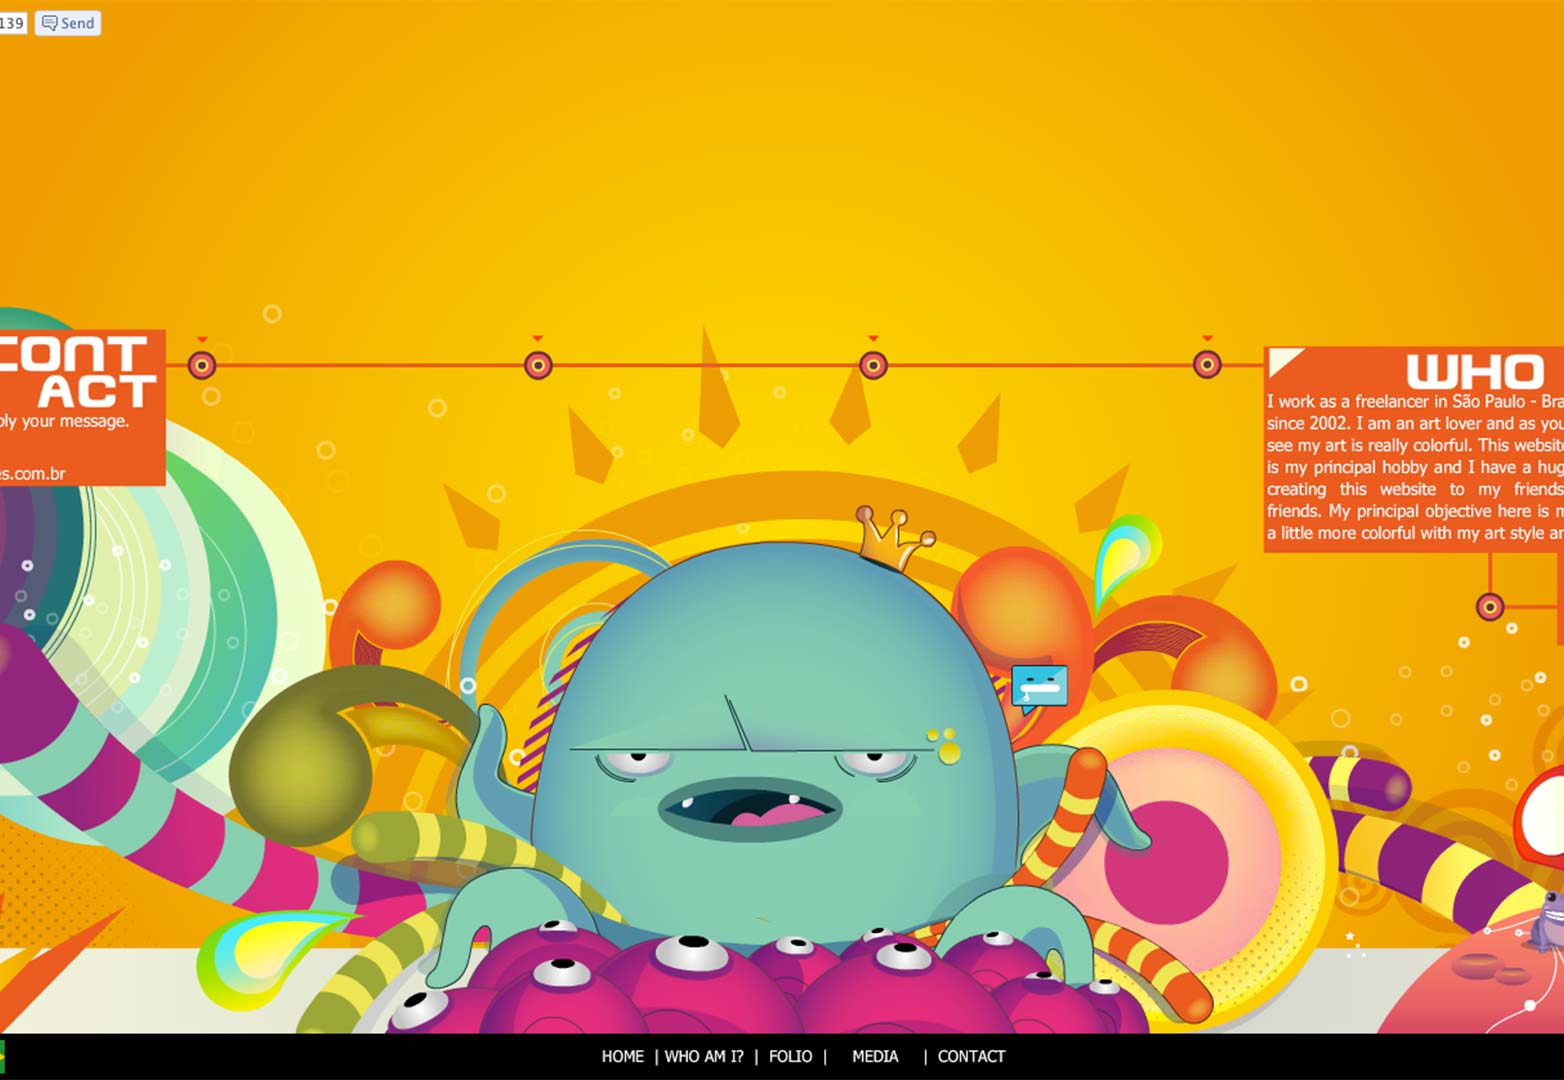
Task: Select the third bullseye node above the monster
Action: 873,365
